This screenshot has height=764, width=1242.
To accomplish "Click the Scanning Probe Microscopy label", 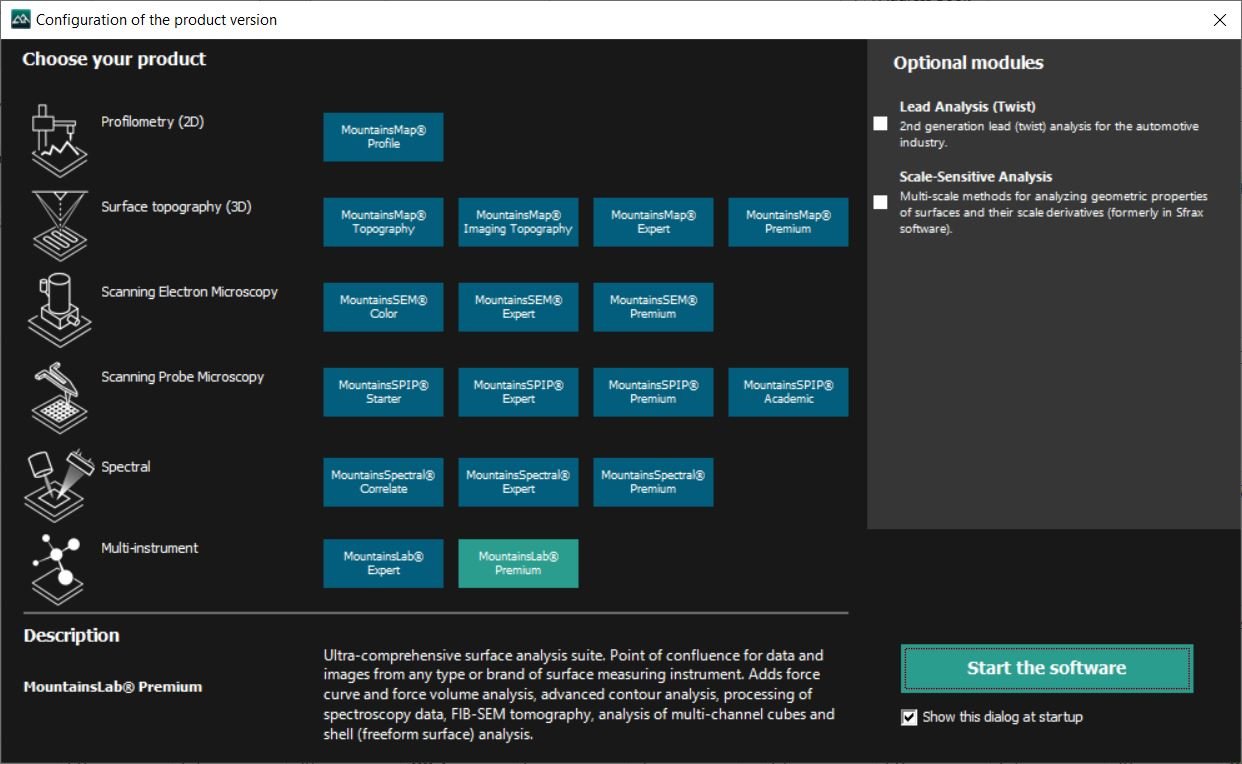I will (x=182, y=377).
